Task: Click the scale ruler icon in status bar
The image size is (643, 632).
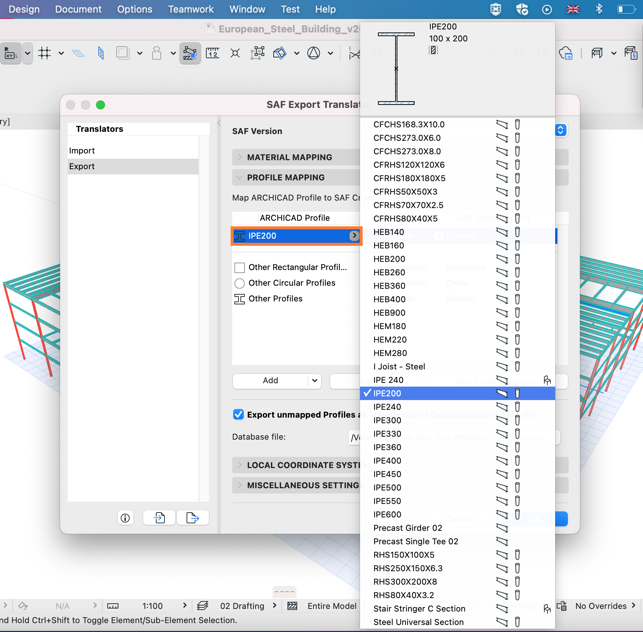Action: click(x=113, y=606)
